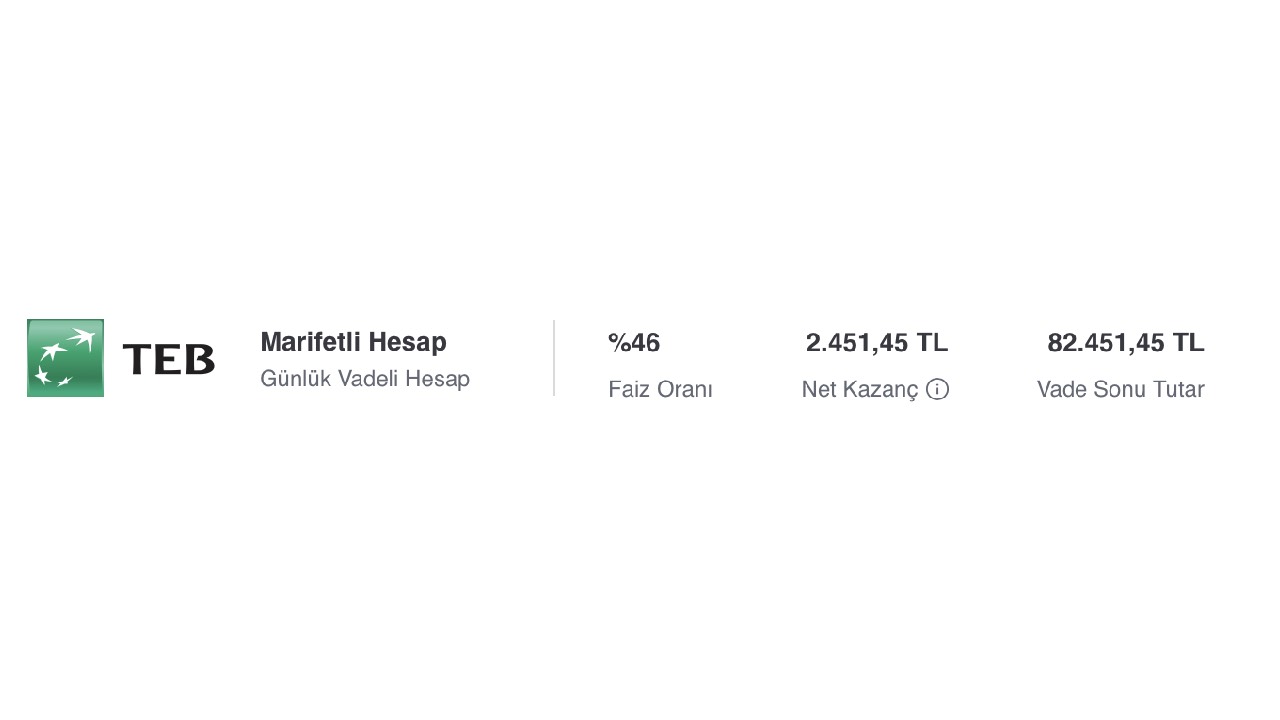1280x720 pixels.
Task: Click the word Oranı under the %46 rate
Action: 685,390
